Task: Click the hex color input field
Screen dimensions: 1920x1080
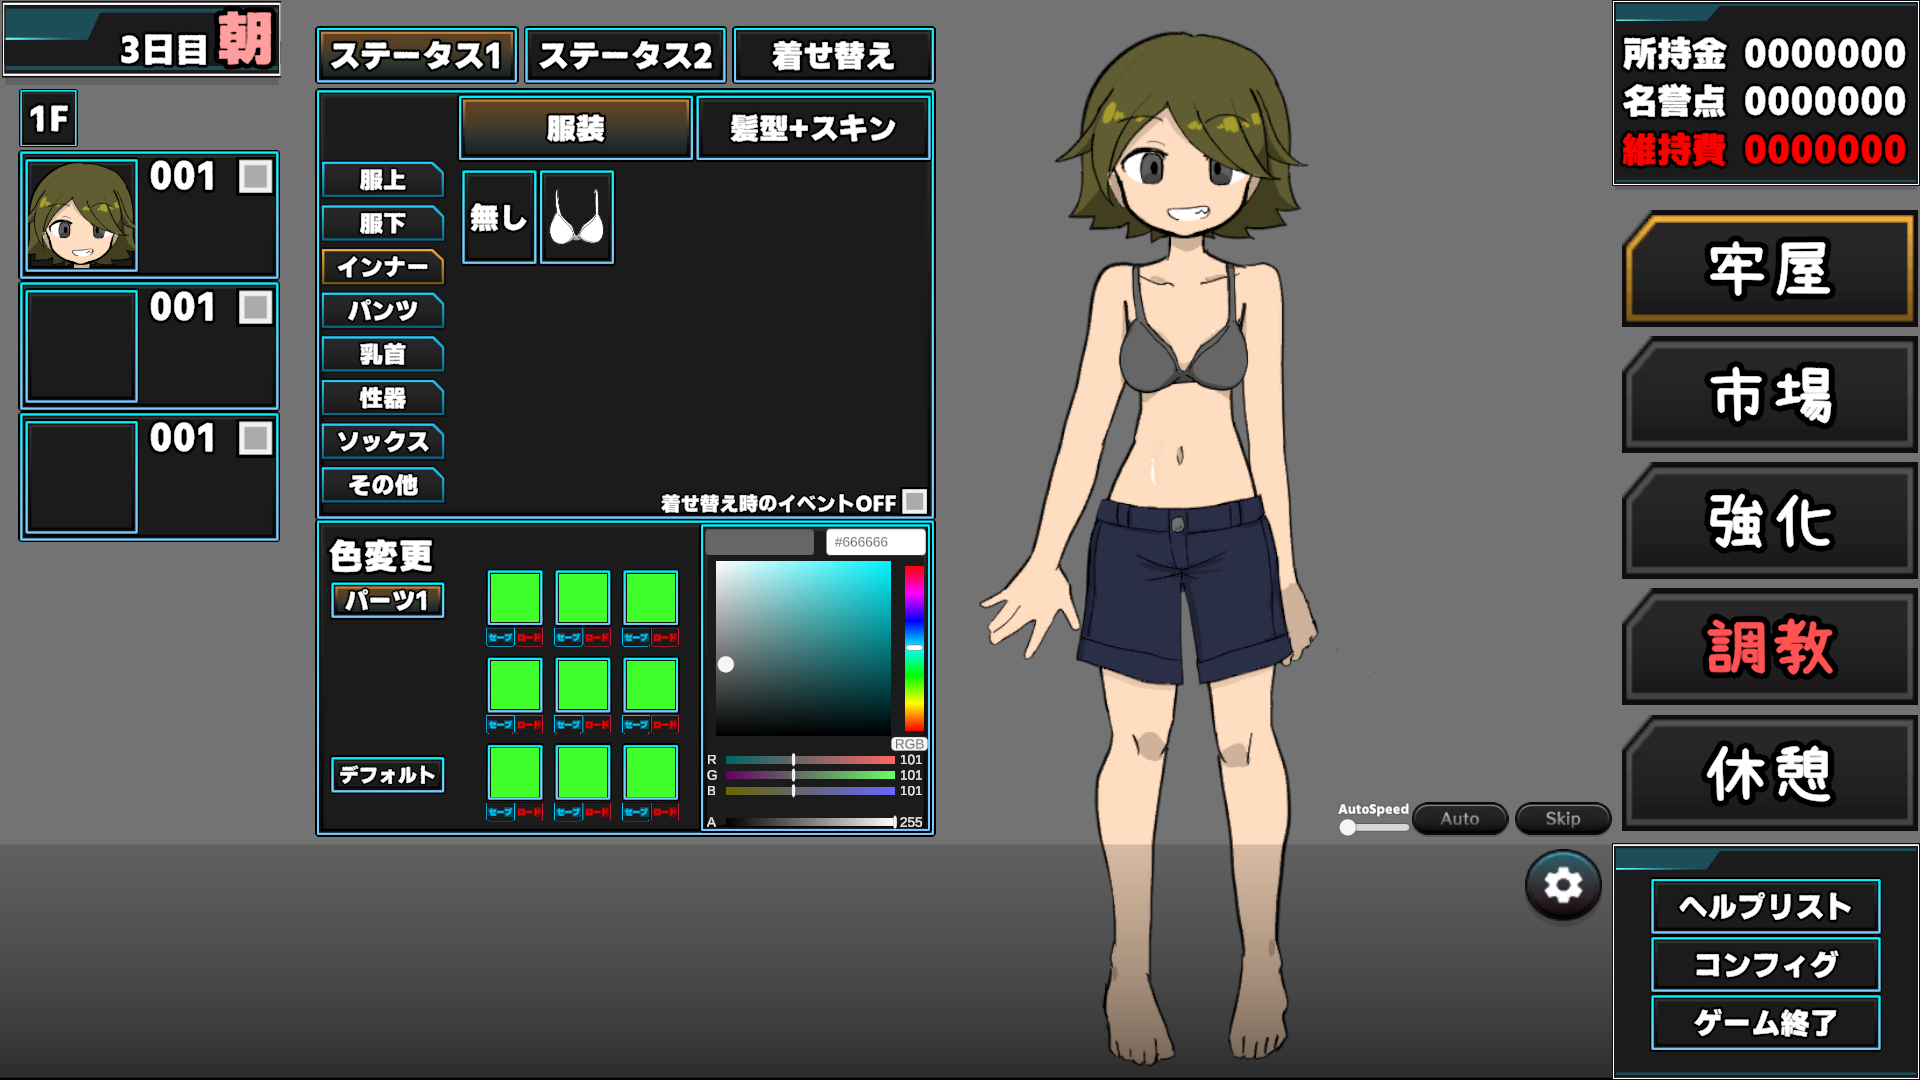Action: 875,542
